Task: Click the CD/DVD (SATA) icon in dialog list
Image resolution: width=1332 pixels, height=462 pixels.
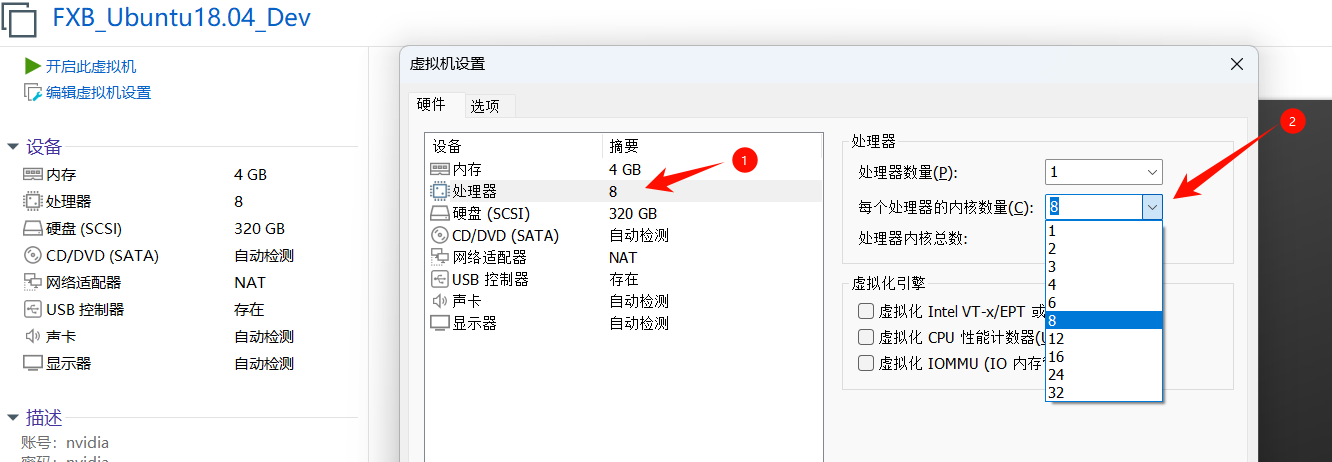Action: tap(439, 235)
